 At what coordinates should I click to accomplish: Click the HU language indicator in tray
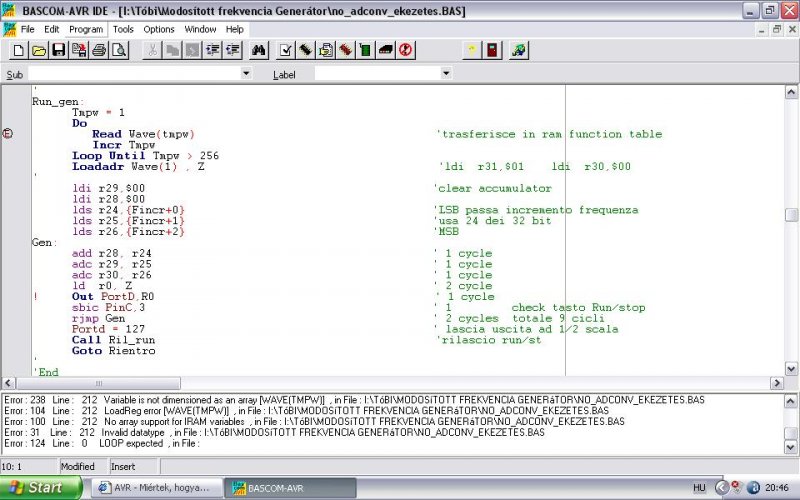699,488
